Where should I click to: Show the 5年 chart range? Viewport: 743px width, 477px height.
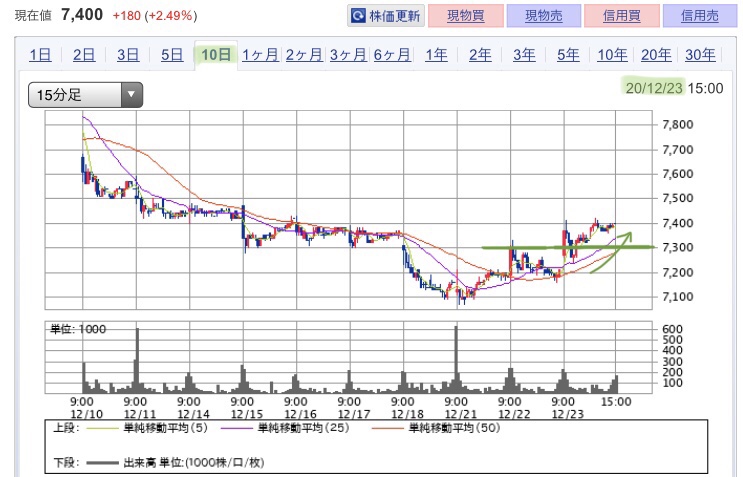click(x=568, y=55)
